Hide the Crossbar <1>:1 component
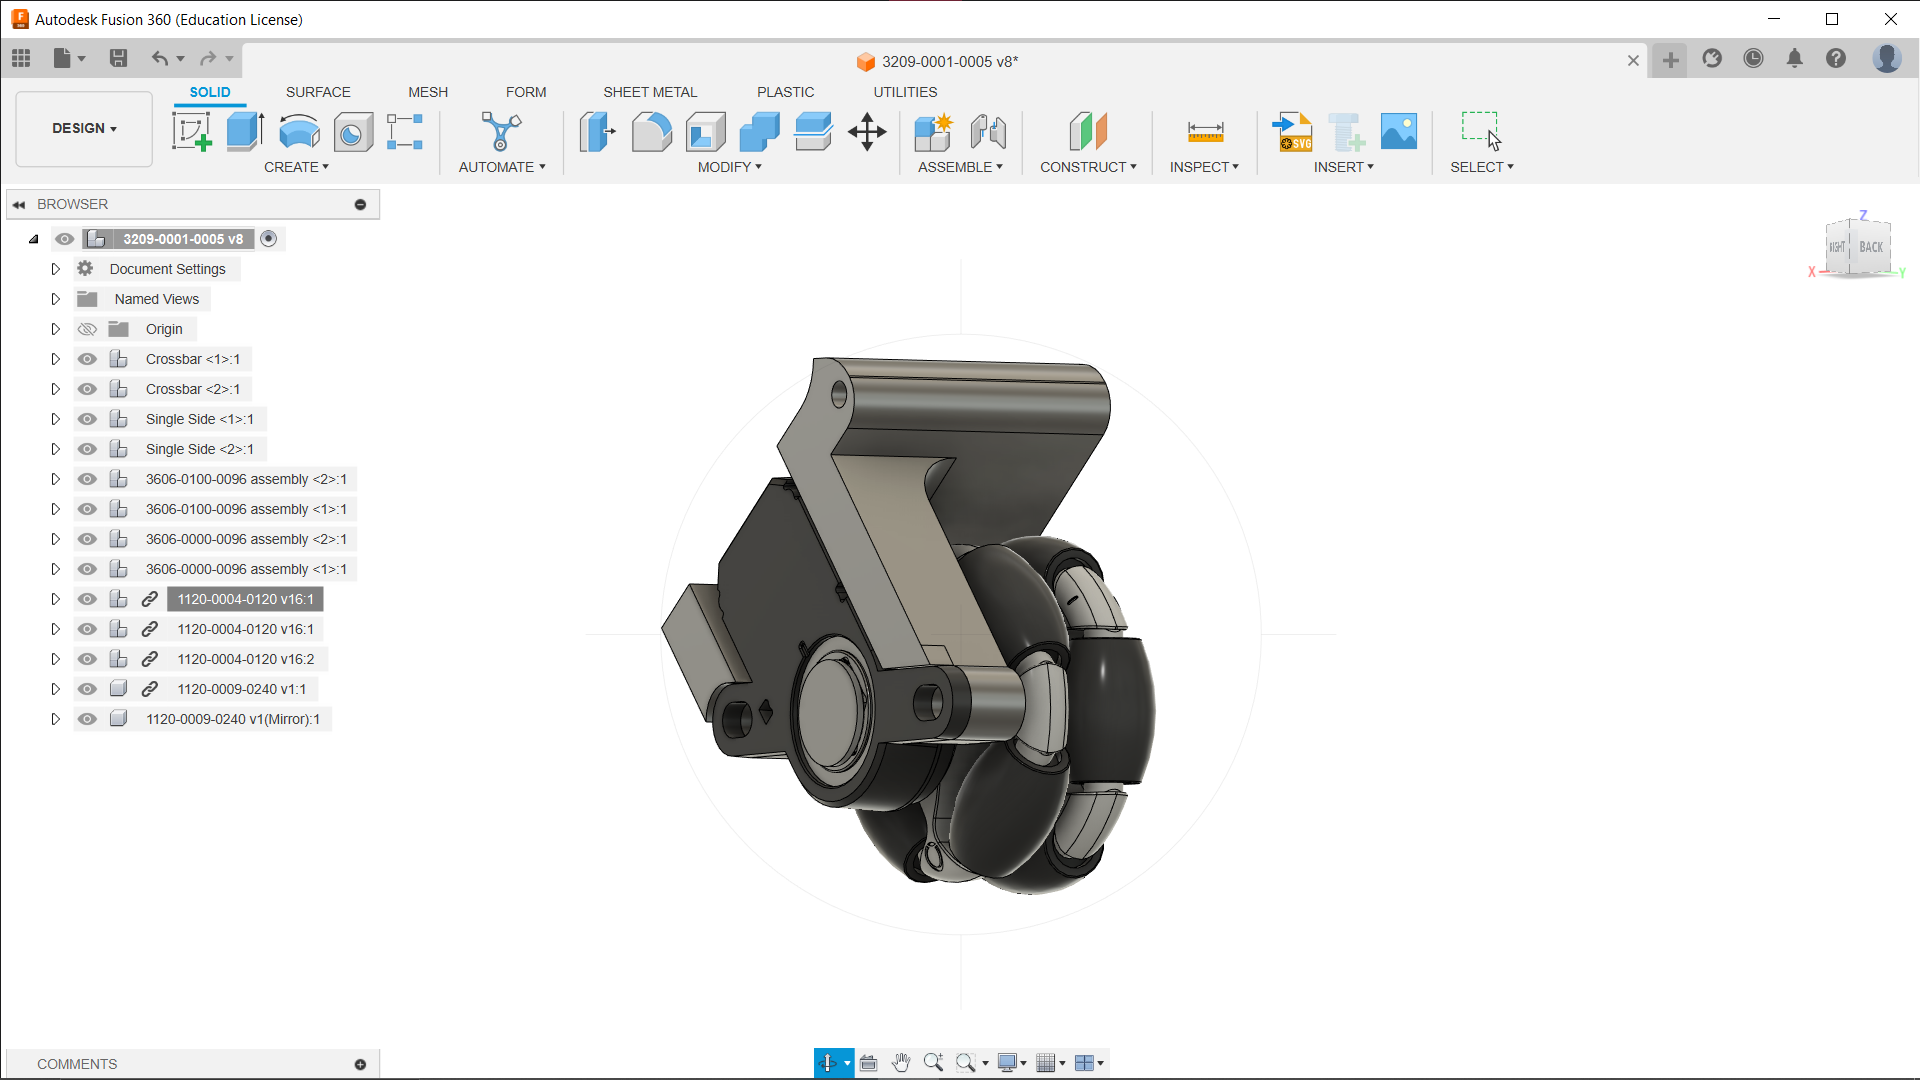1920x1080 pixels. 87,359
